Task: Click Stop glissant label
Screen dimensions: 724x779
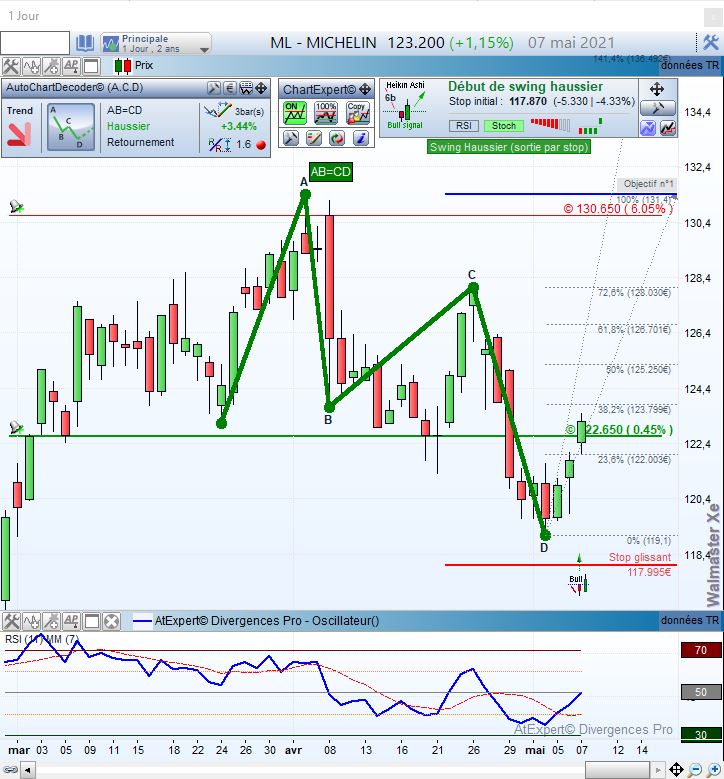Action: pyautogui.click(x=640, y=557)
